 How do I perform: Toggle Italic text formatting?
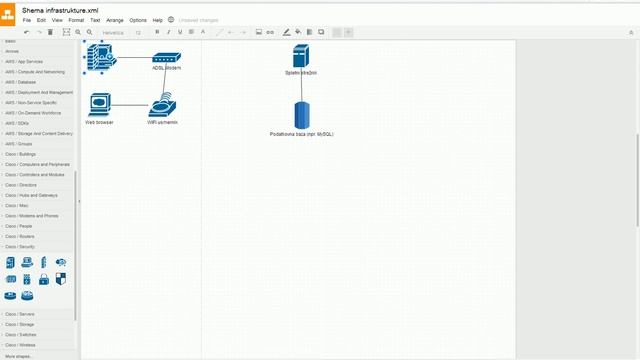click(x=169, y=32)
